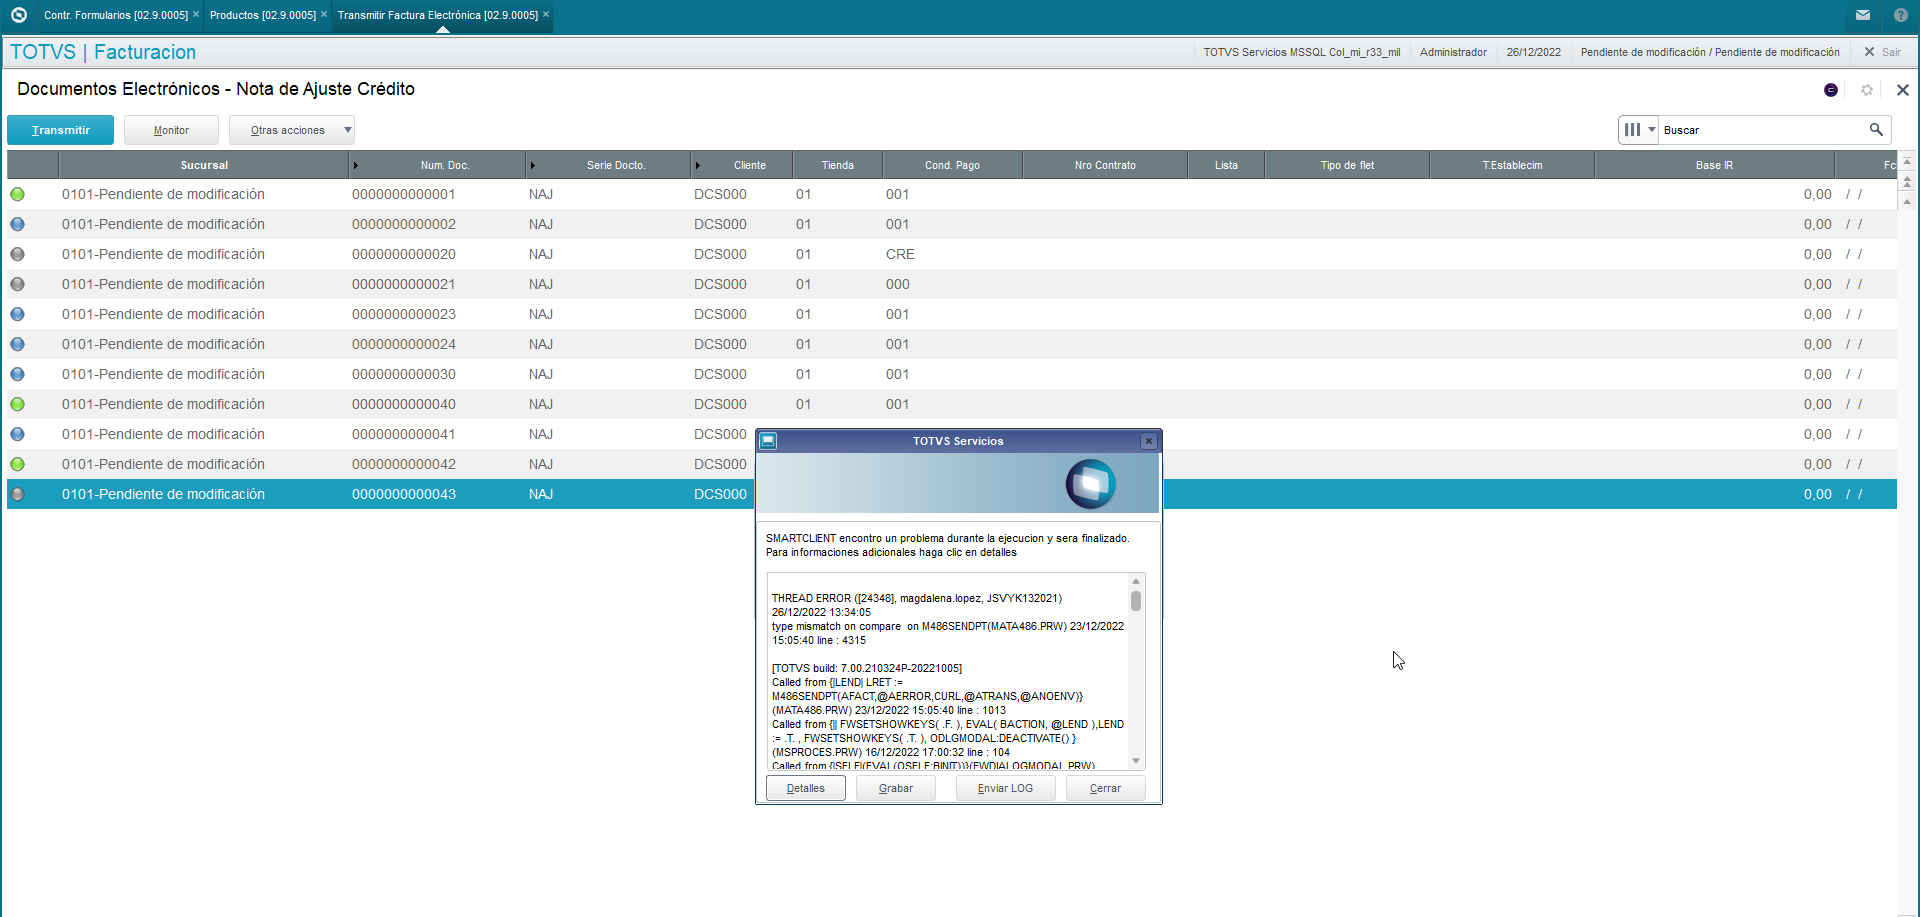This screenshot has height=917, width=1920.
Task: Expand the Otras acciones dropdown
Action: pos(292,130)
